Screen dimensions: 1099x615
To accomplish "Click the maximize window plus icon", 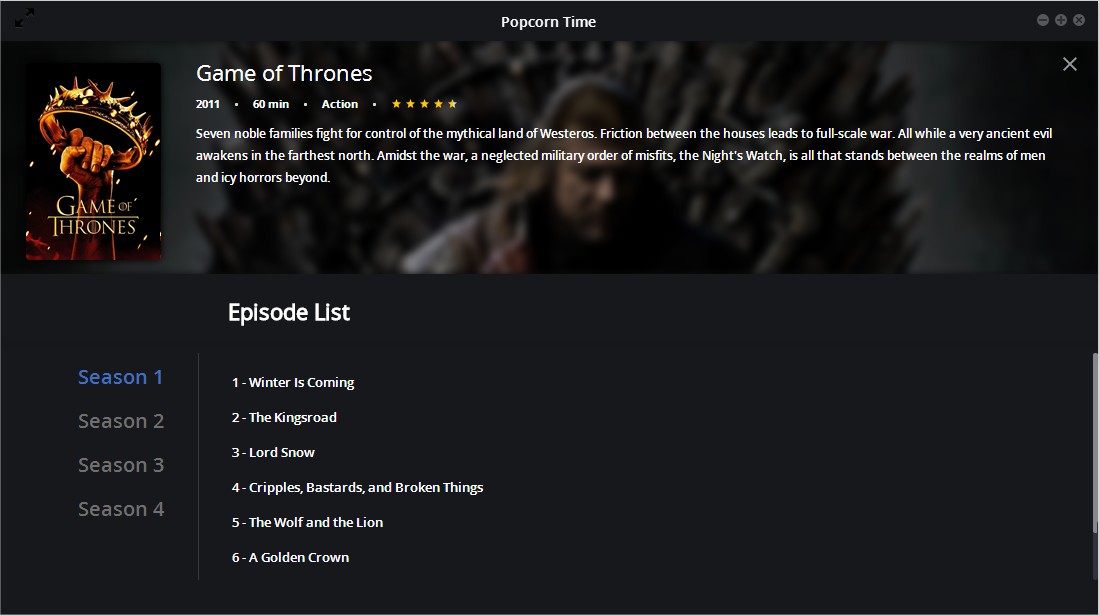I will click(x=1061, y=20).
